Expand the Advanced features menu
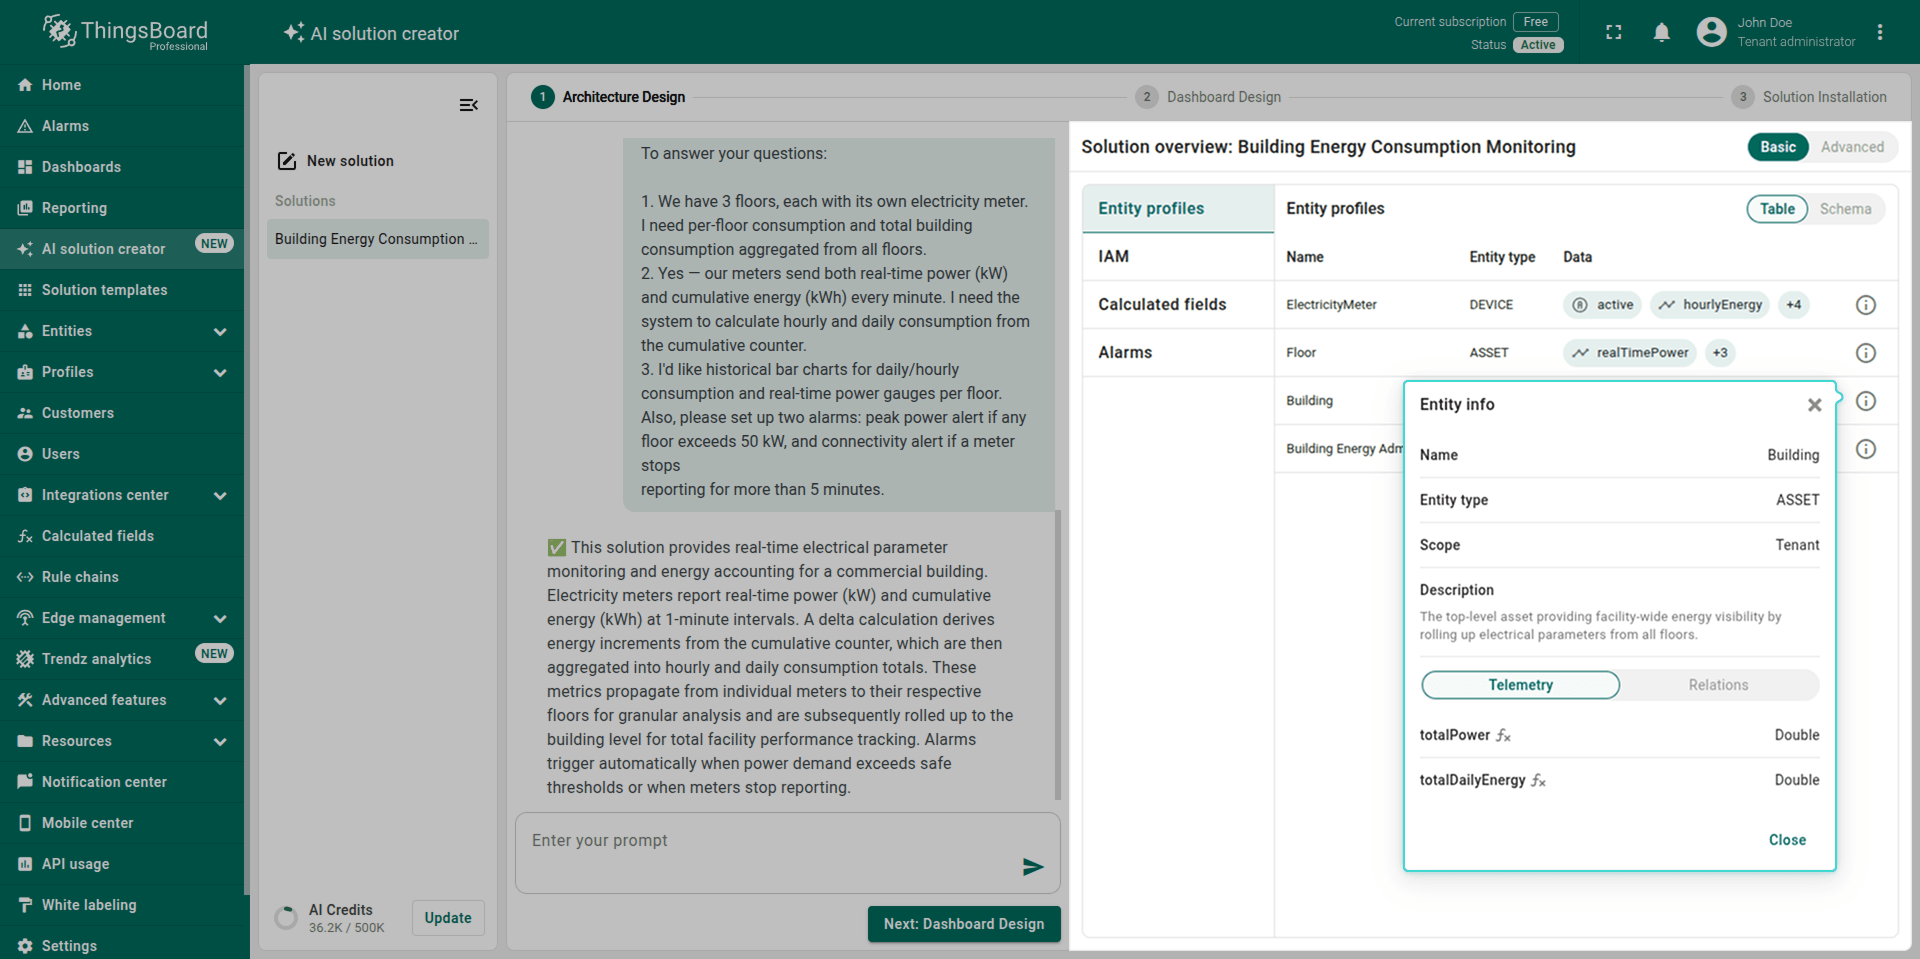The width and height of the screenshot is (1920, 959). (x=220, y=701)
